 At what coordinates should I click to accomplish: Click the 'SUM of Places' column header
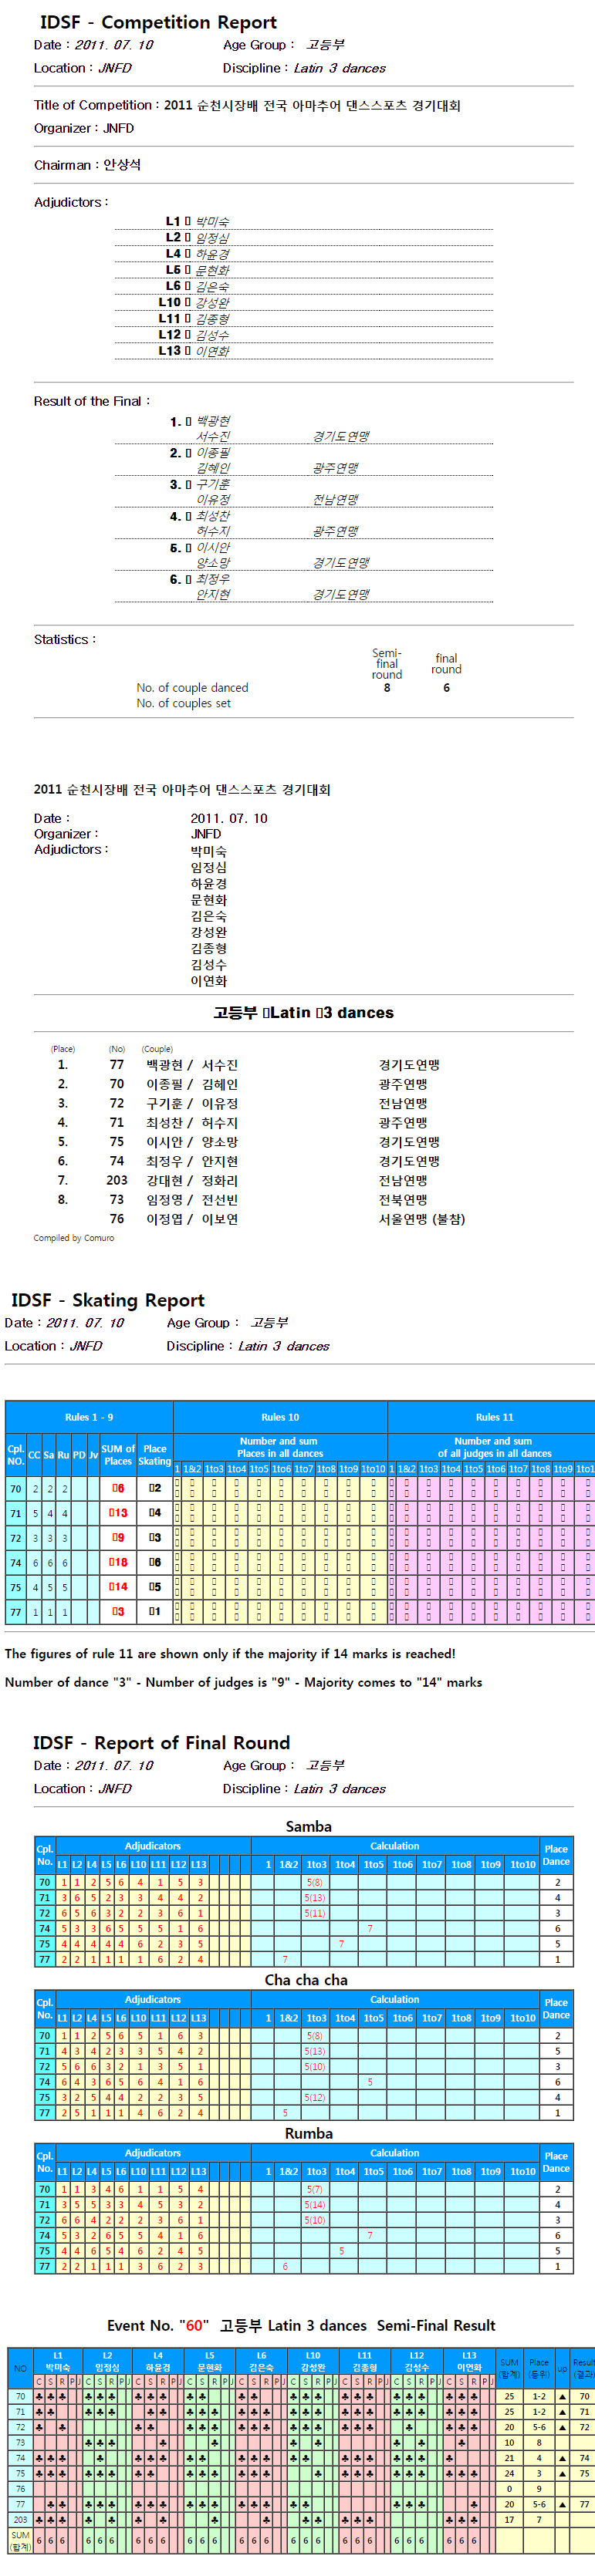tap(118, 1455)
